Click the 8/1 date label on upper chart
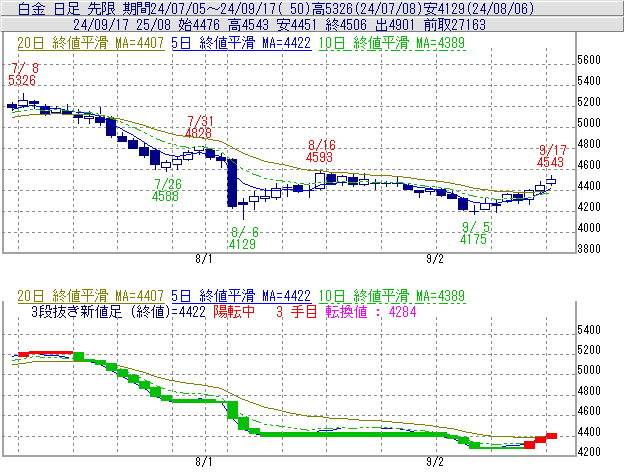The width and height of the screenshot is (624, 475). 204,259
